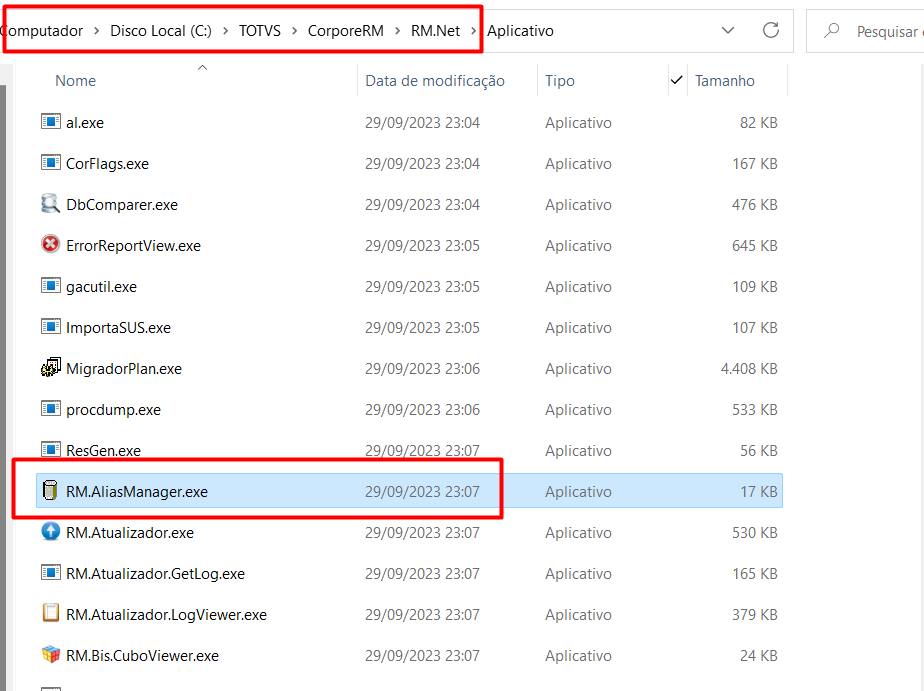Image resolution: width=924 pixels, height=691 pixels.
Task: Go to the CorporeRM folder in breadcrumb
Action: pos(345,31)
